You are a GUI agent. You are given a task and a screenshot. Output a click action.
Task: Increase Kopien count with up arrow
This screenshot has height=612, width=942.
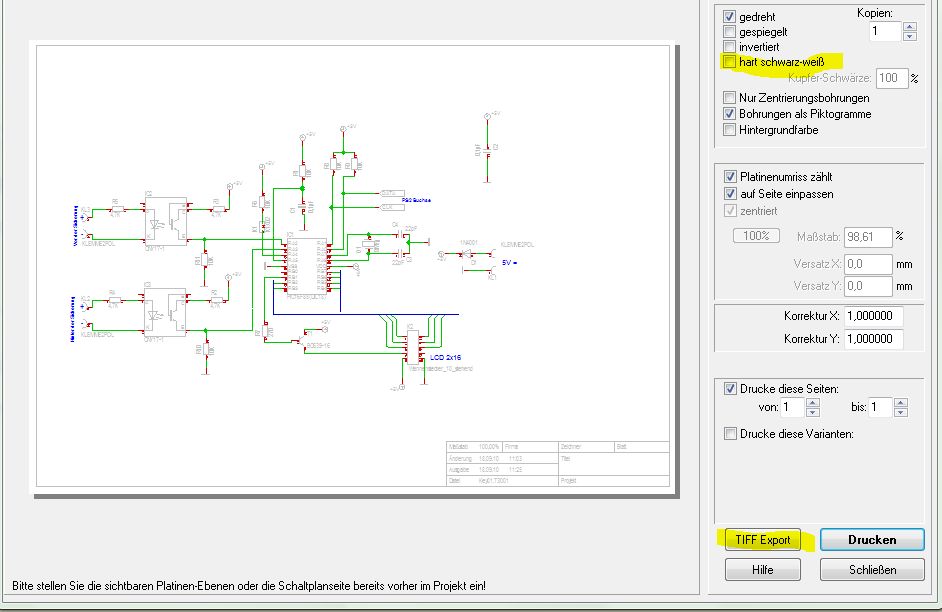pos(910,27)
